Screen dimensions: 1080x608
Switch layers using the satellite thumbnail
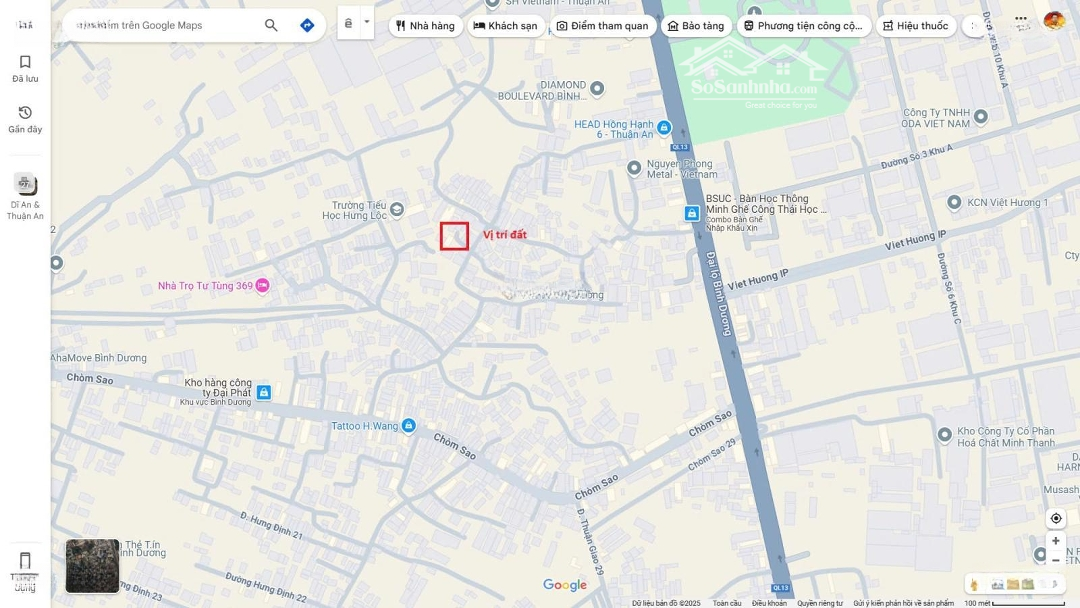pyautogui.click(x=92, y=566)
